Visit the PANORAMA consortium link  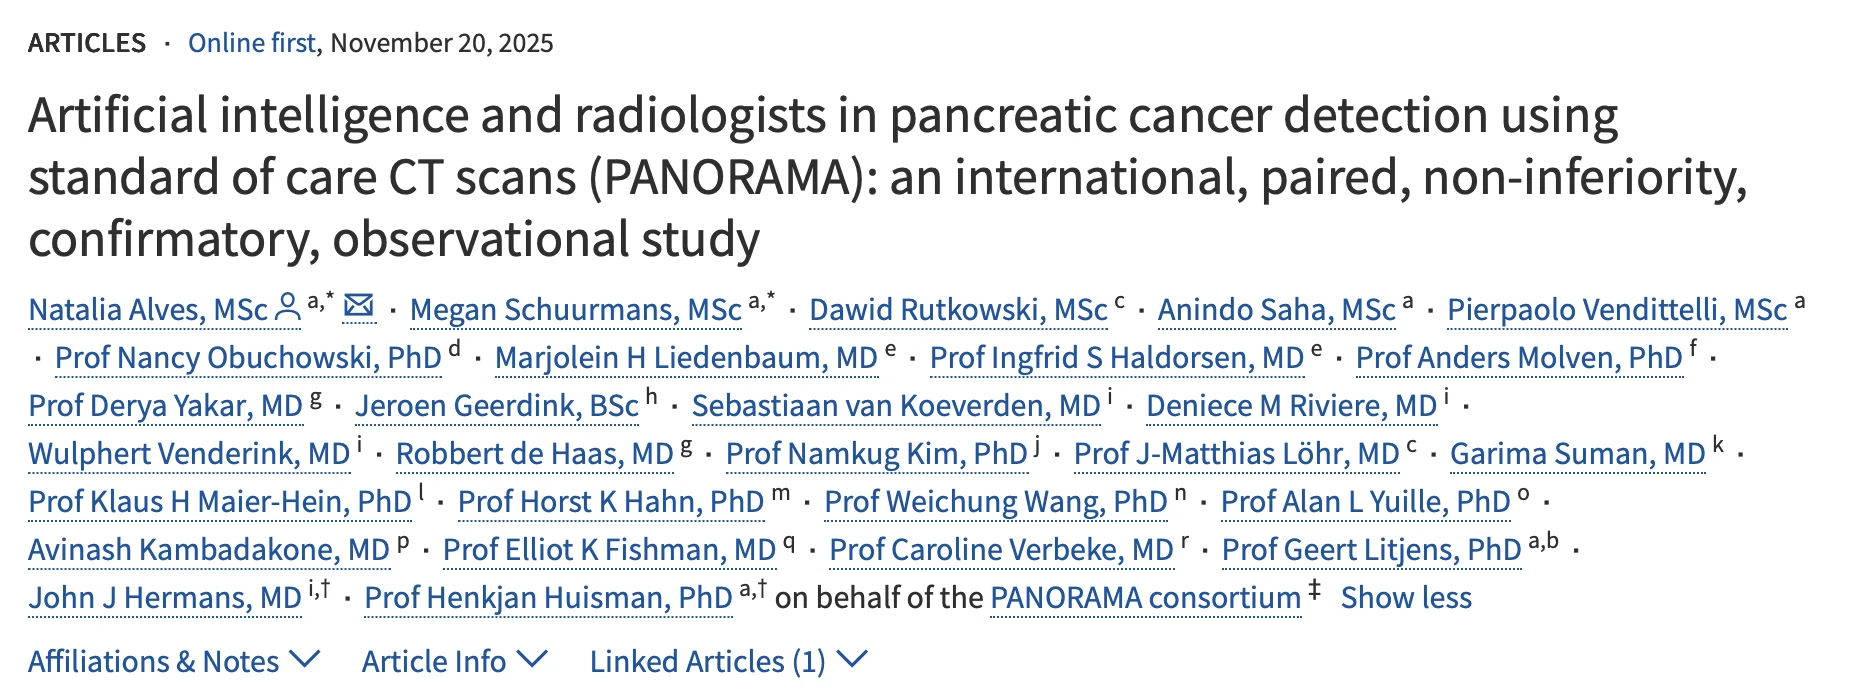point(1142,598)
